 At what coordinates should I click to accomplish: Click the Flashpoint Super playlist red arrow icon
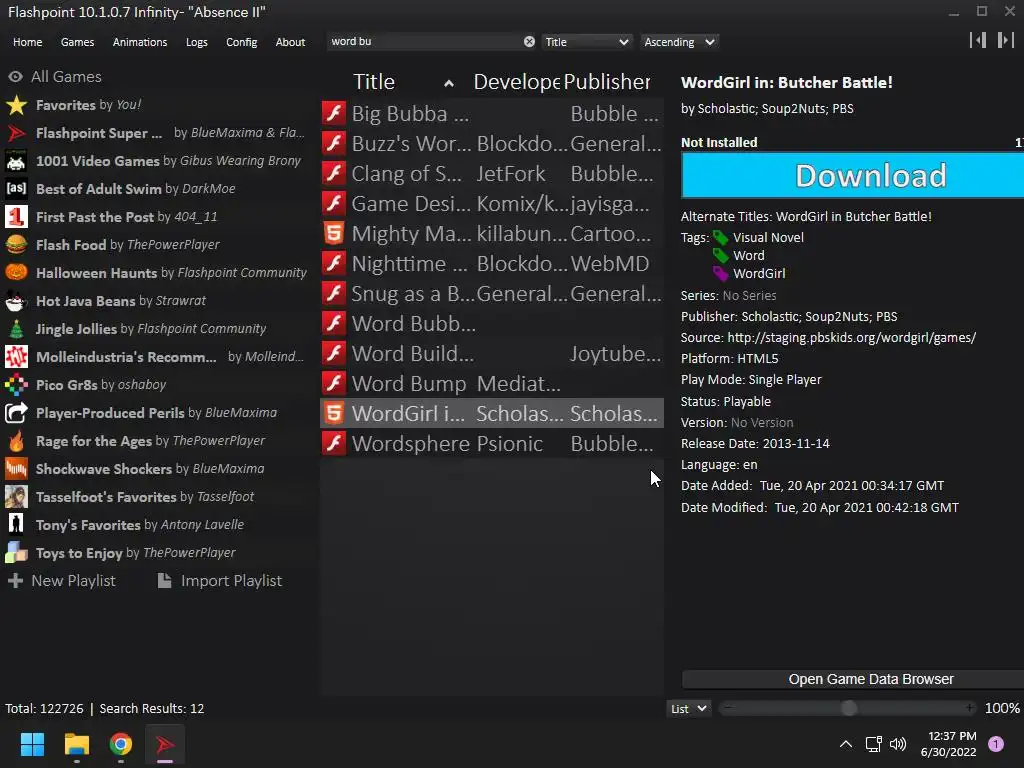pos(16,133)
